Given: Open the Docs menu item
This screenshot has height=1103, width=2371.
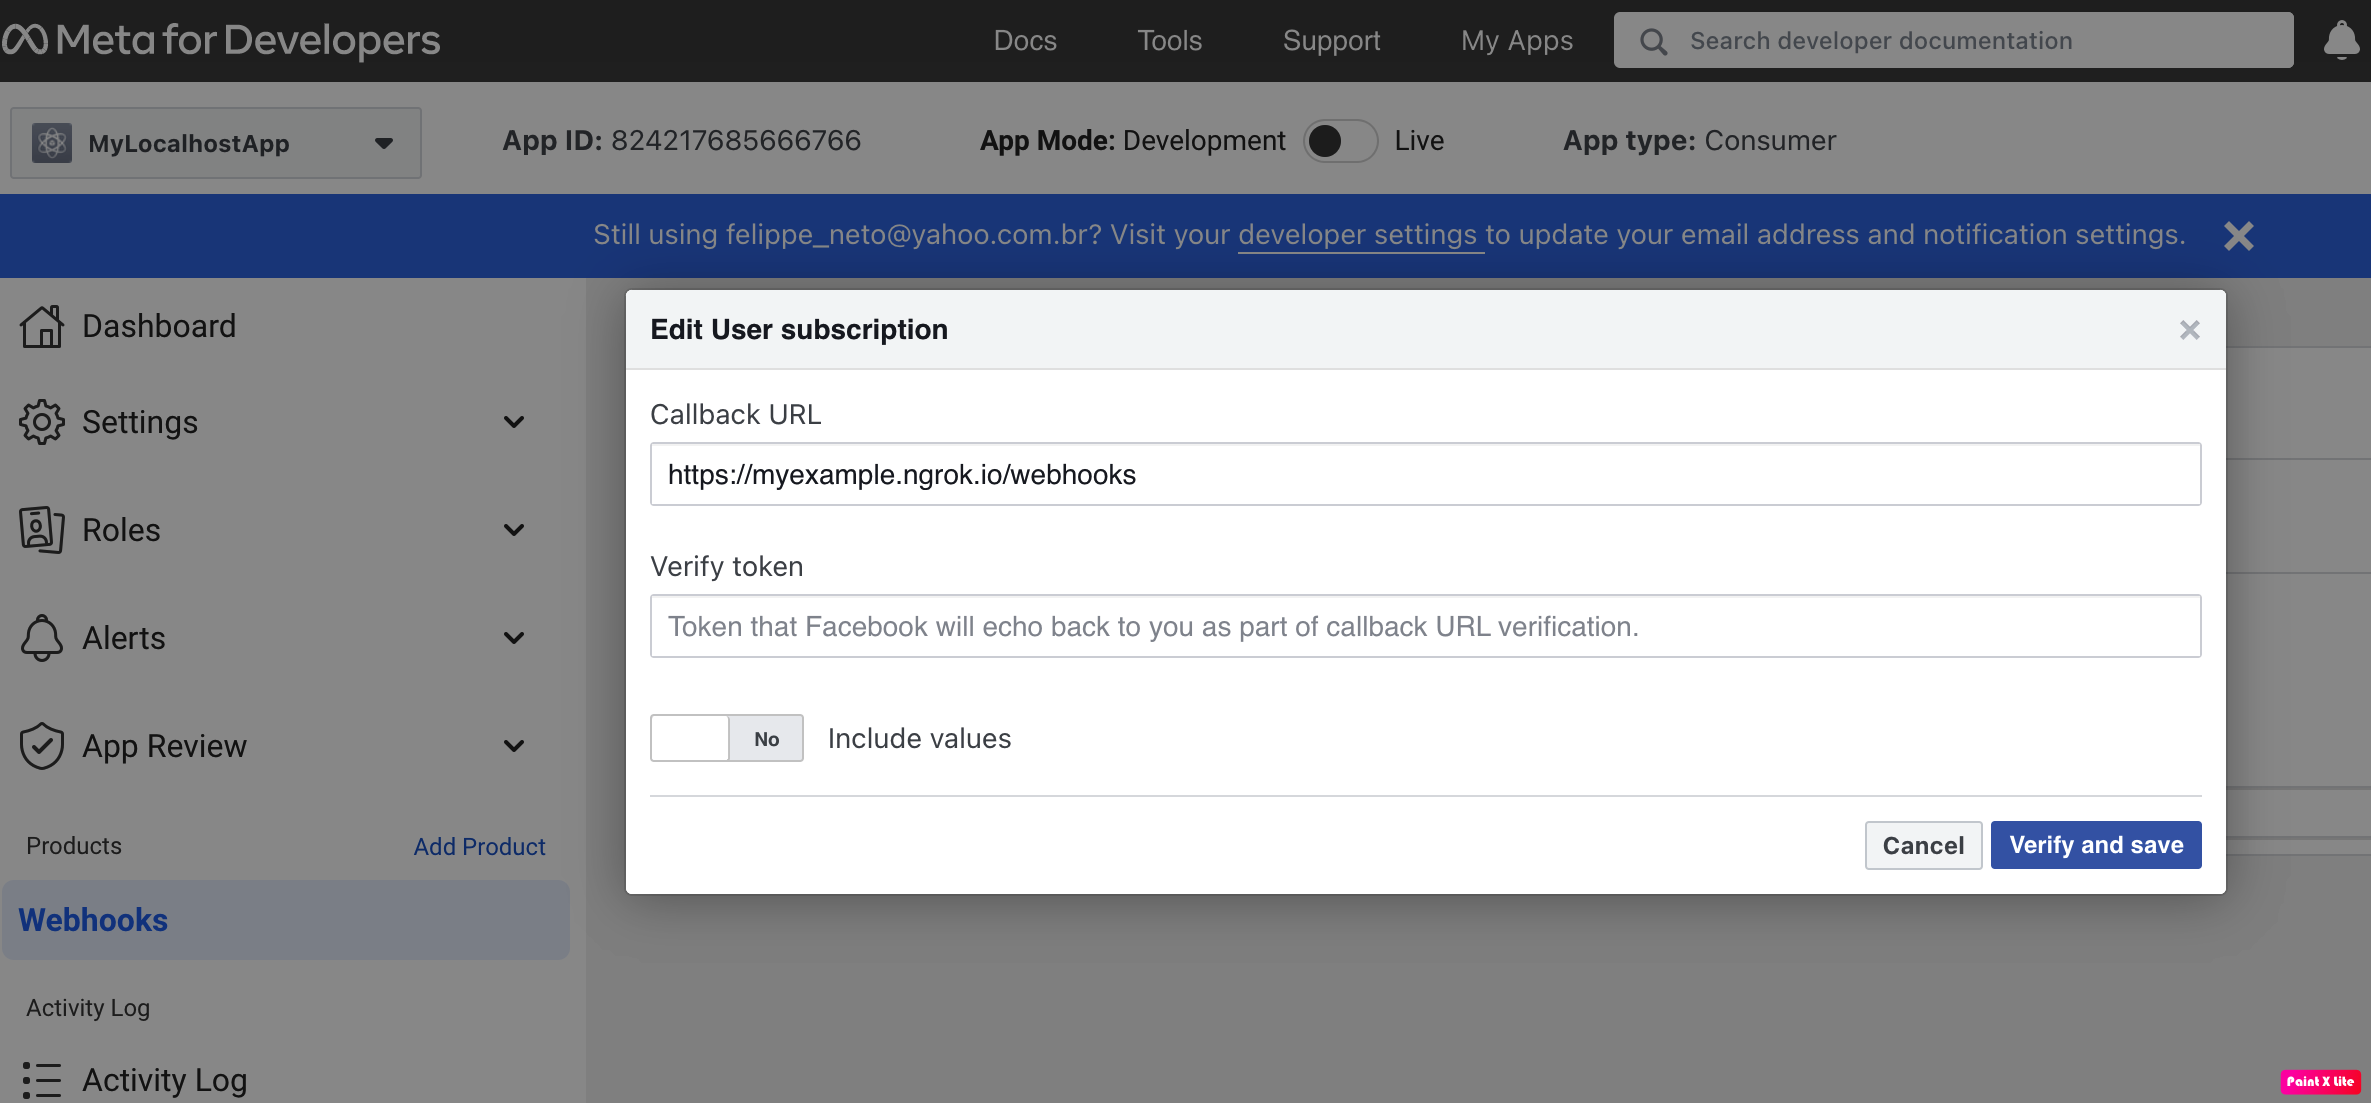Looking at the screenshot, I should 1024,41.
